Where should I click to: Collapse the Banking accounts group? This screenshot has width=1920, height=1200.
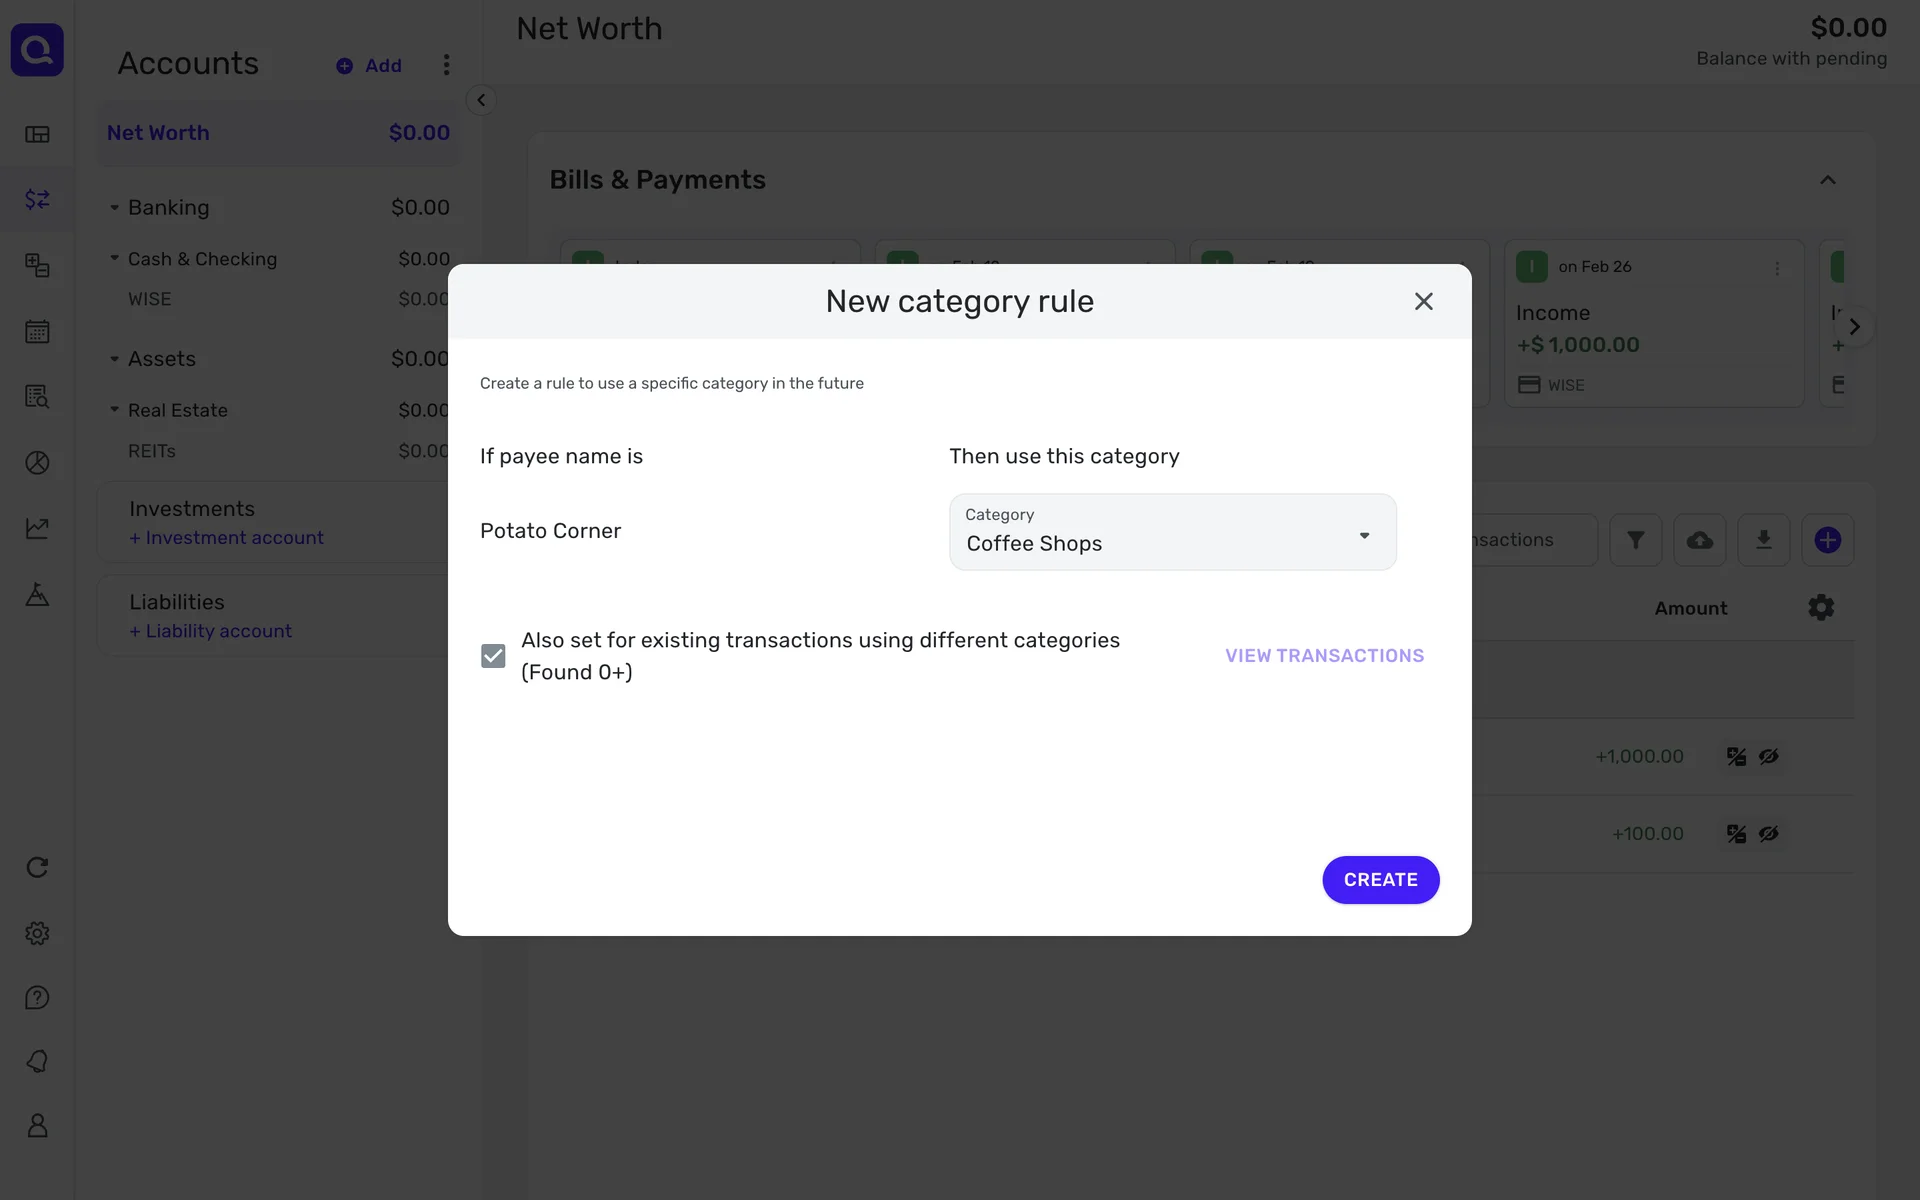[x=114, y=208]
